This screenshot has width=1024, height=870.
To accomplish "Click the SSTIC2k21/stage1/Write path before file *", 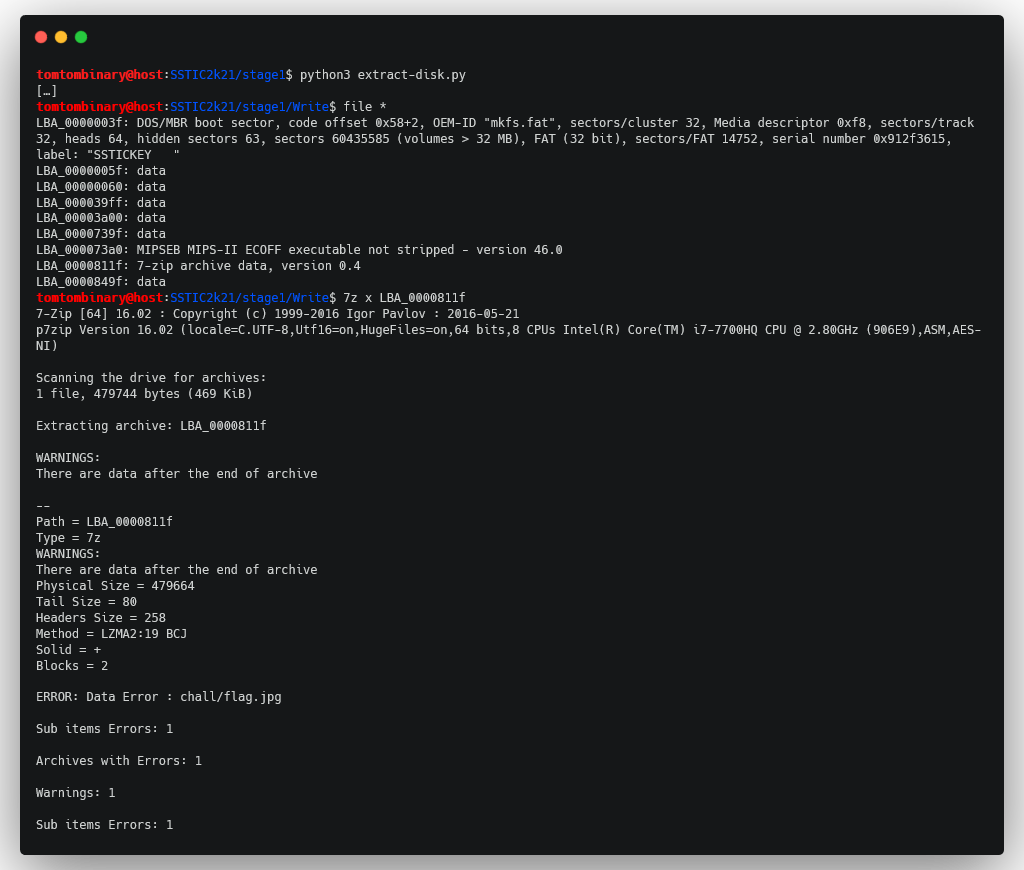I will [x=249, y=106].
